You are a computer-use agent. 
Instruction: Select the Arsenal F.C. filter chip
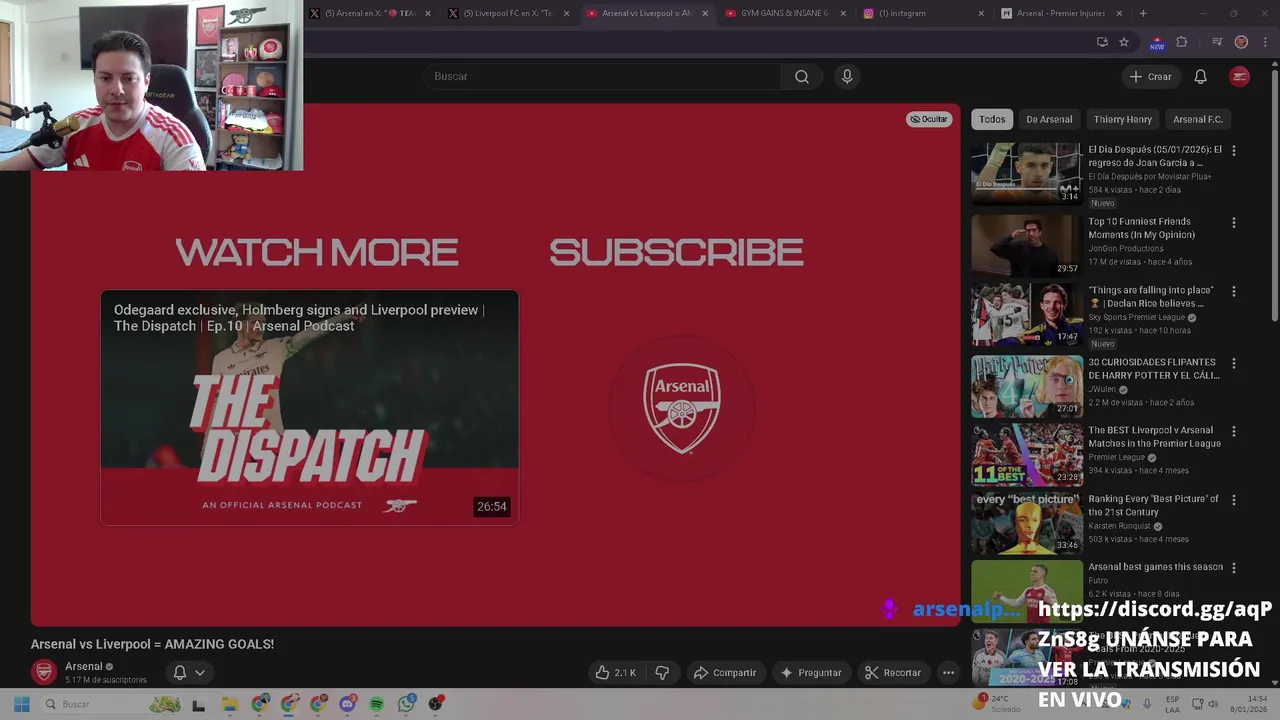point(1198,119)
